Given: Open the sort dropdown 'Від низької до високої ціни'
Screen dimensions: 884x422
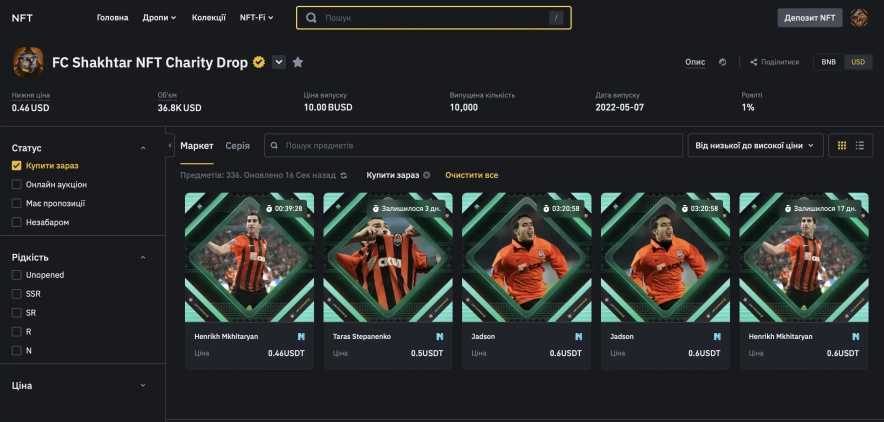Looking at the screenshot, I should pos(755,146).
